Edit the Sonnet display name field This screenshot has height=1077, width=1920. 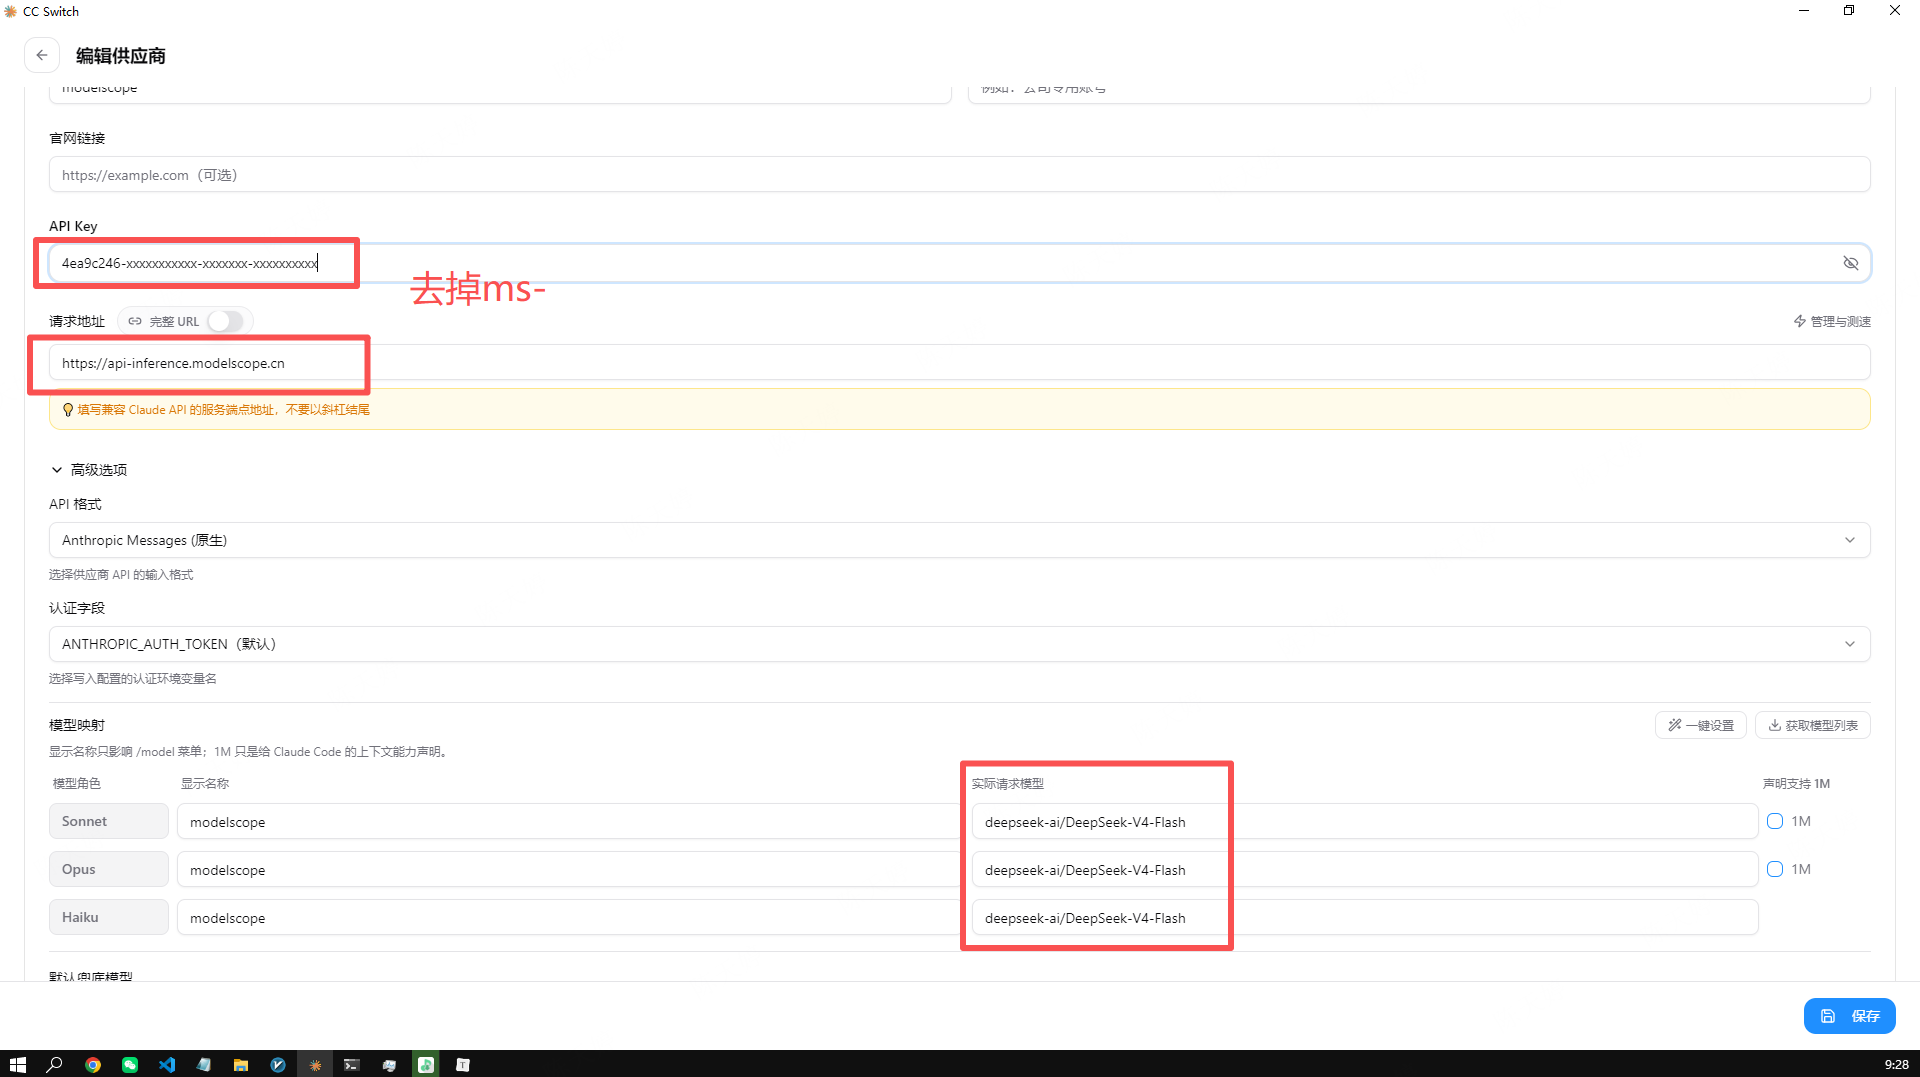[569, 822]
